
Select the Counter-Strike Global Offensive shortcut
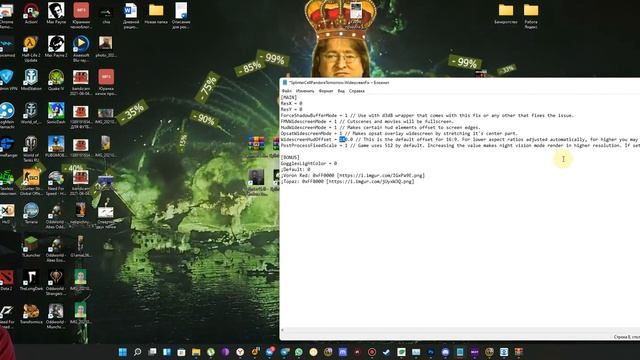click(31, 183)
